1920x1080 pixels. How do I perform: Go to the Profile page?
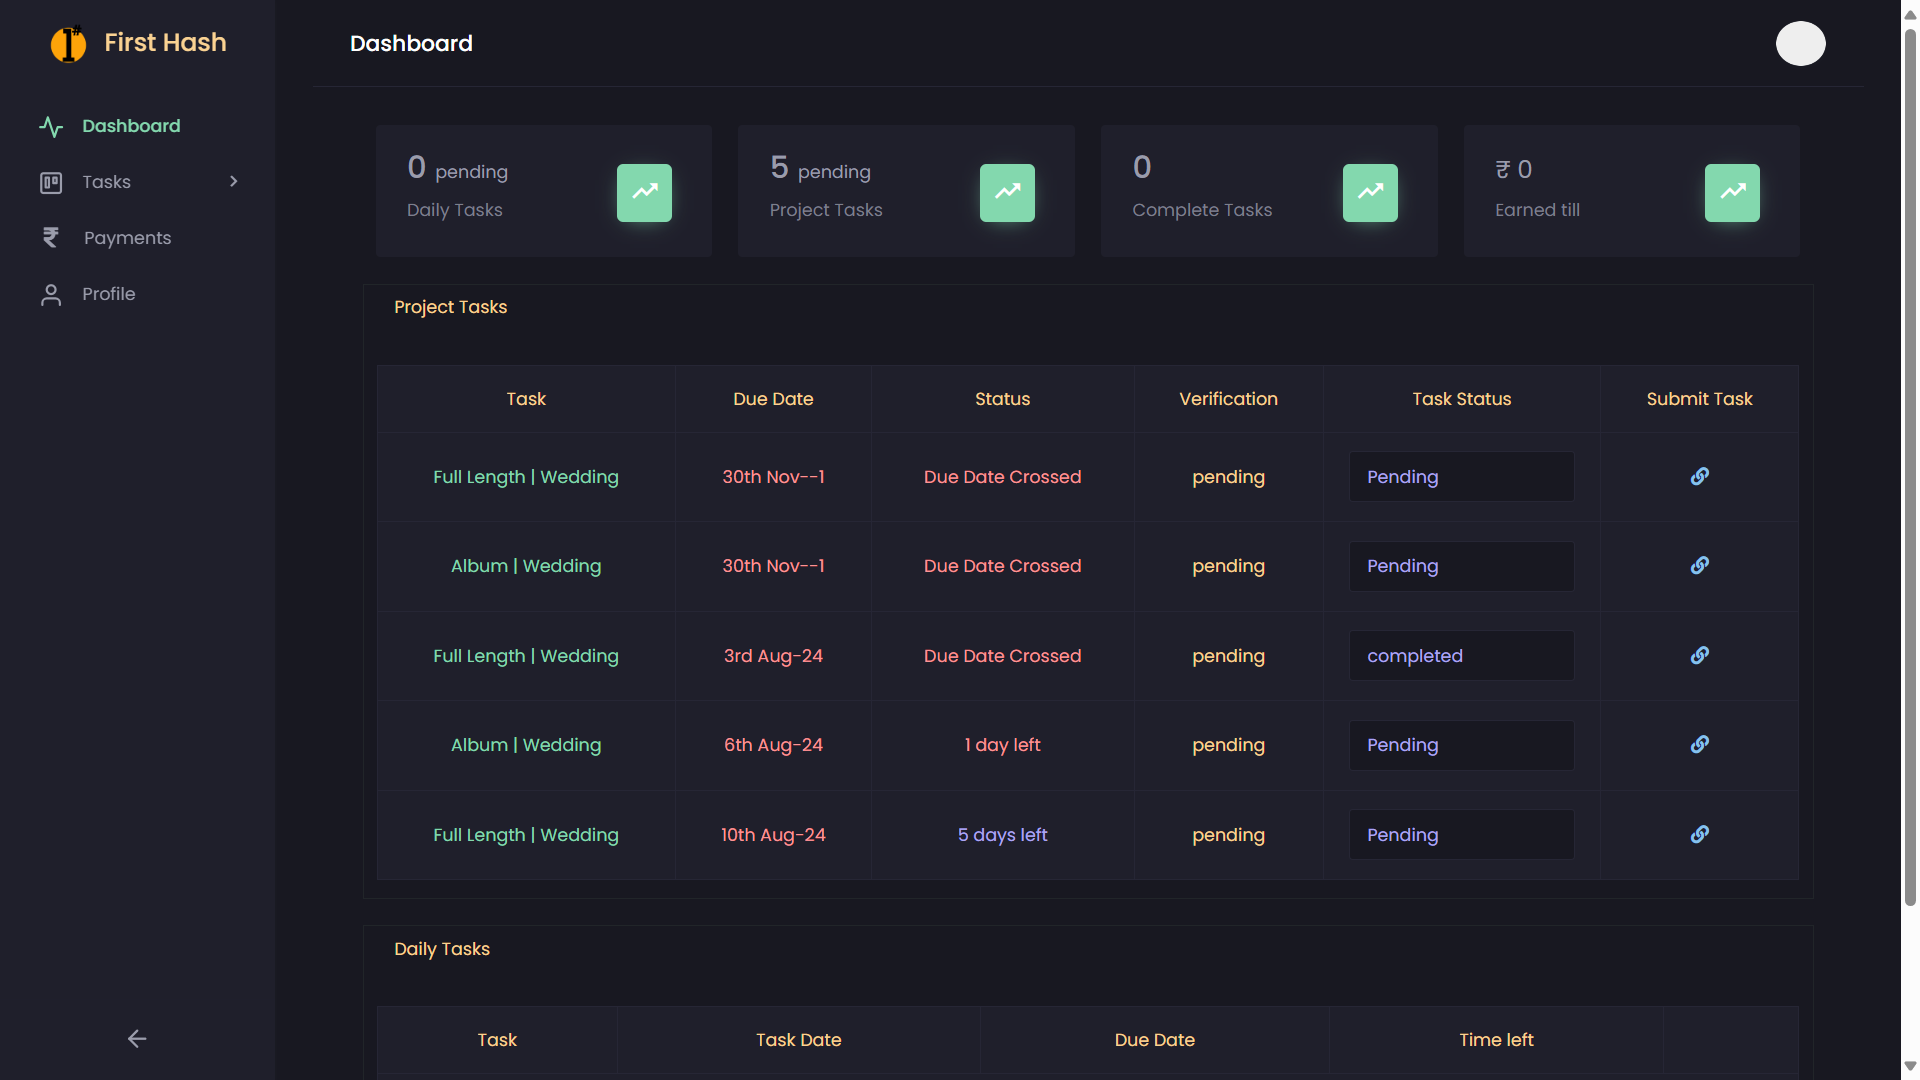pyautogui.click(x=108, y=294)
